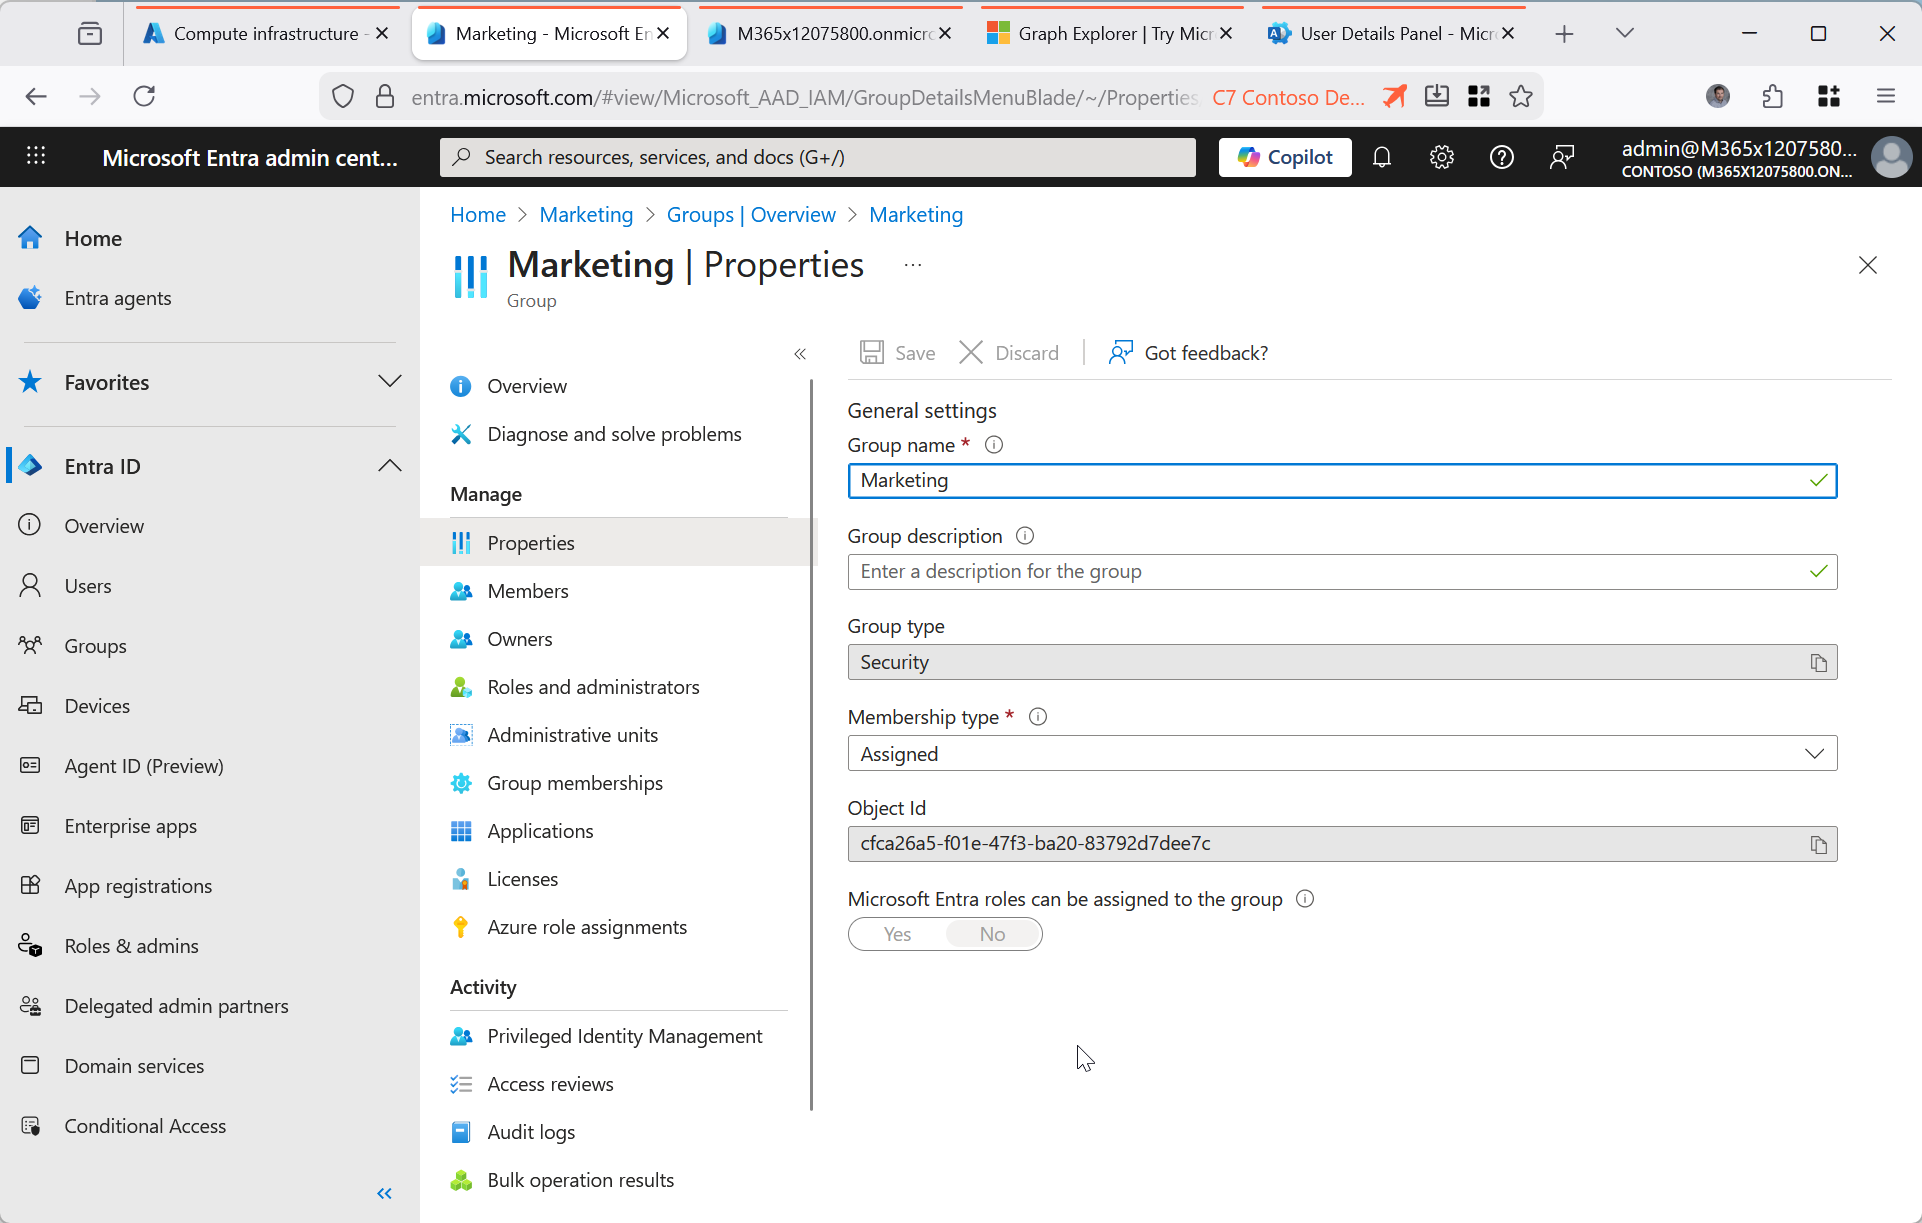Open the app launcher waffle icon
Viewport: 1922px width, 1223px height.
click(x=36, y=157)
